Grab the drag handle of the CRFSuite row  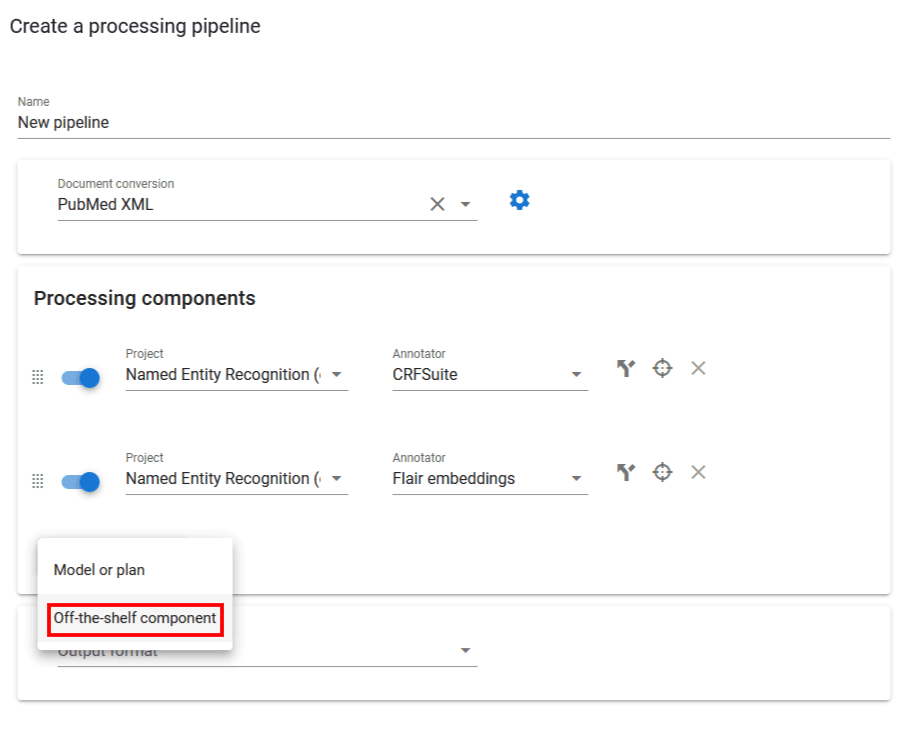pos(38,378)
